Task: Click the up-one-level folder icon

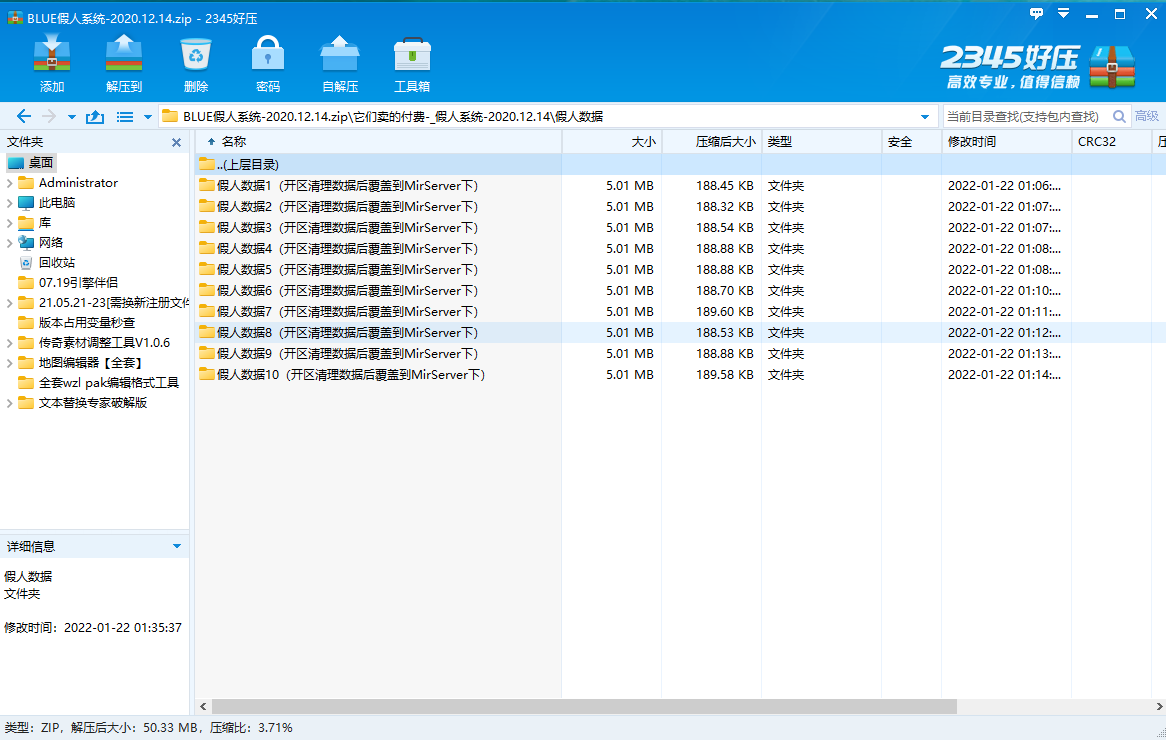Action: pyautogui.click(x=95, y=117)
